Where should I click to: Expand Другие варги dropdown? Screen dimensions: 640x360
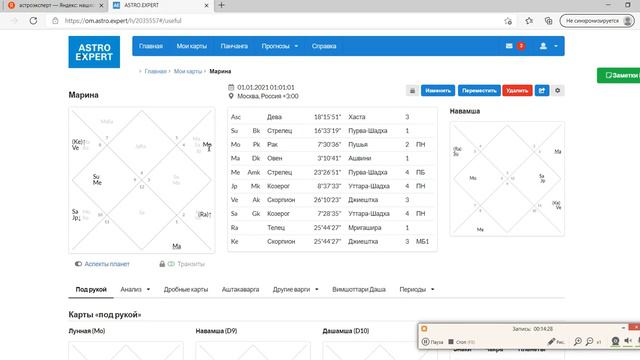tap(296, 289)
